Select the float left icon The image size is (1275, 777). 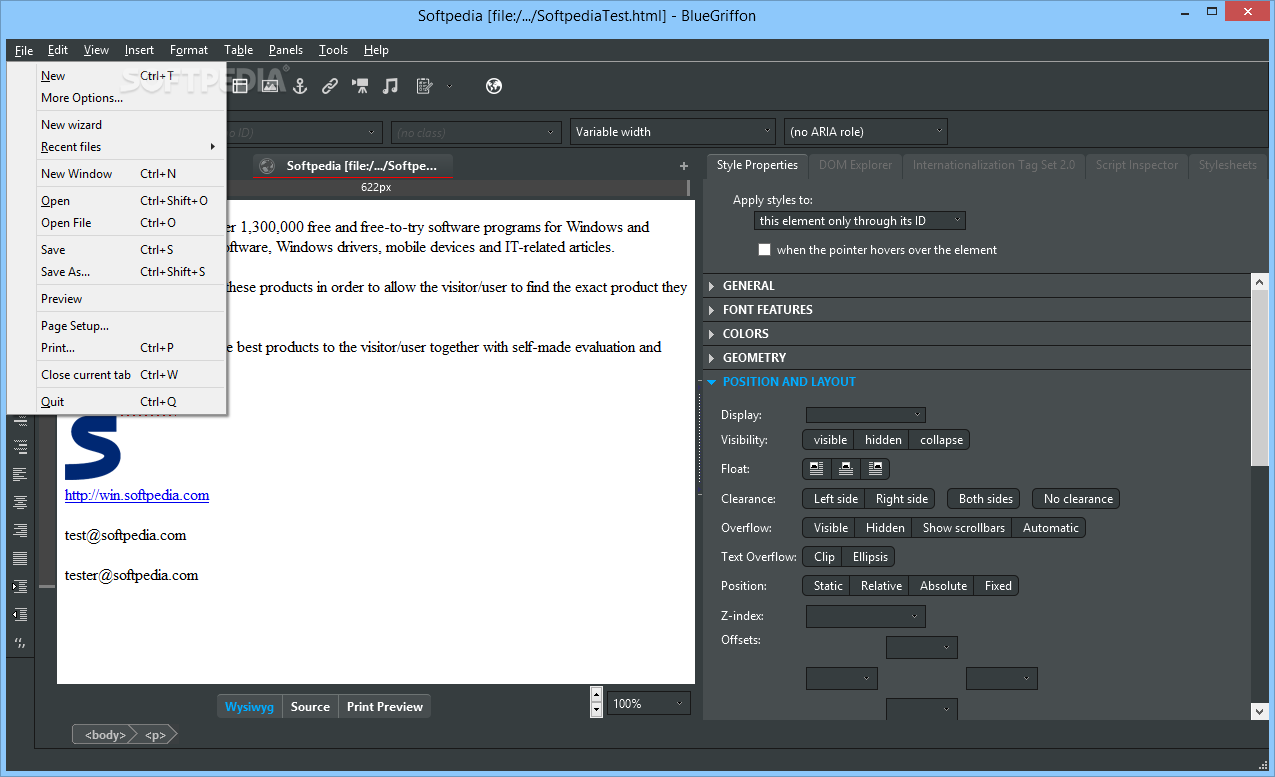click(x=817, y=468)
